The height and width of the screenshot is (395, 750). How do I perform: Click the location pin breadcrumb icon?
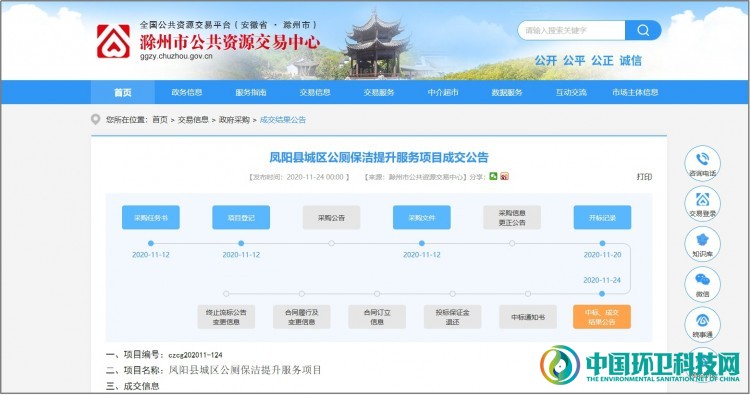96,120
